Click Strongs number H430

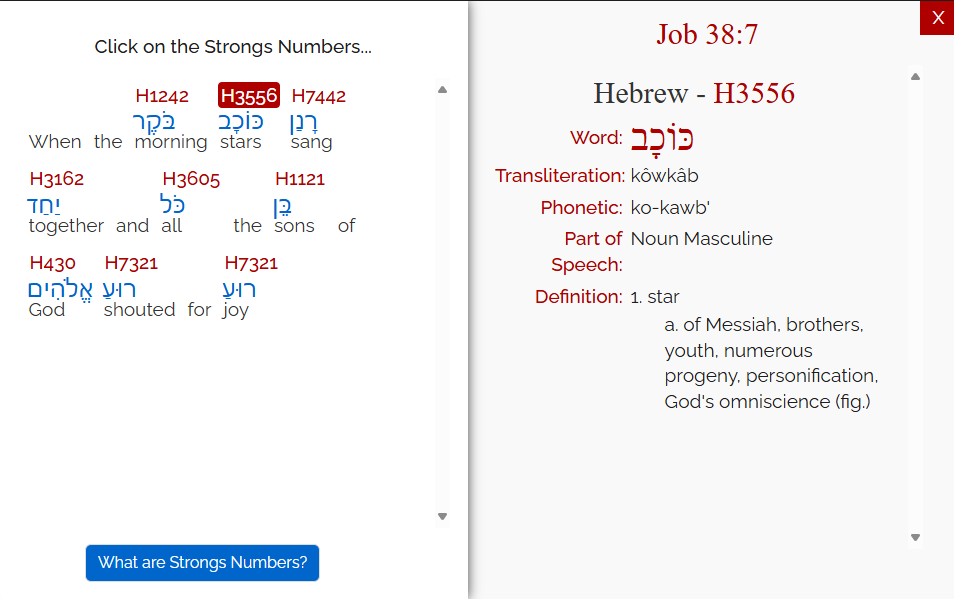tap(52, 263)
